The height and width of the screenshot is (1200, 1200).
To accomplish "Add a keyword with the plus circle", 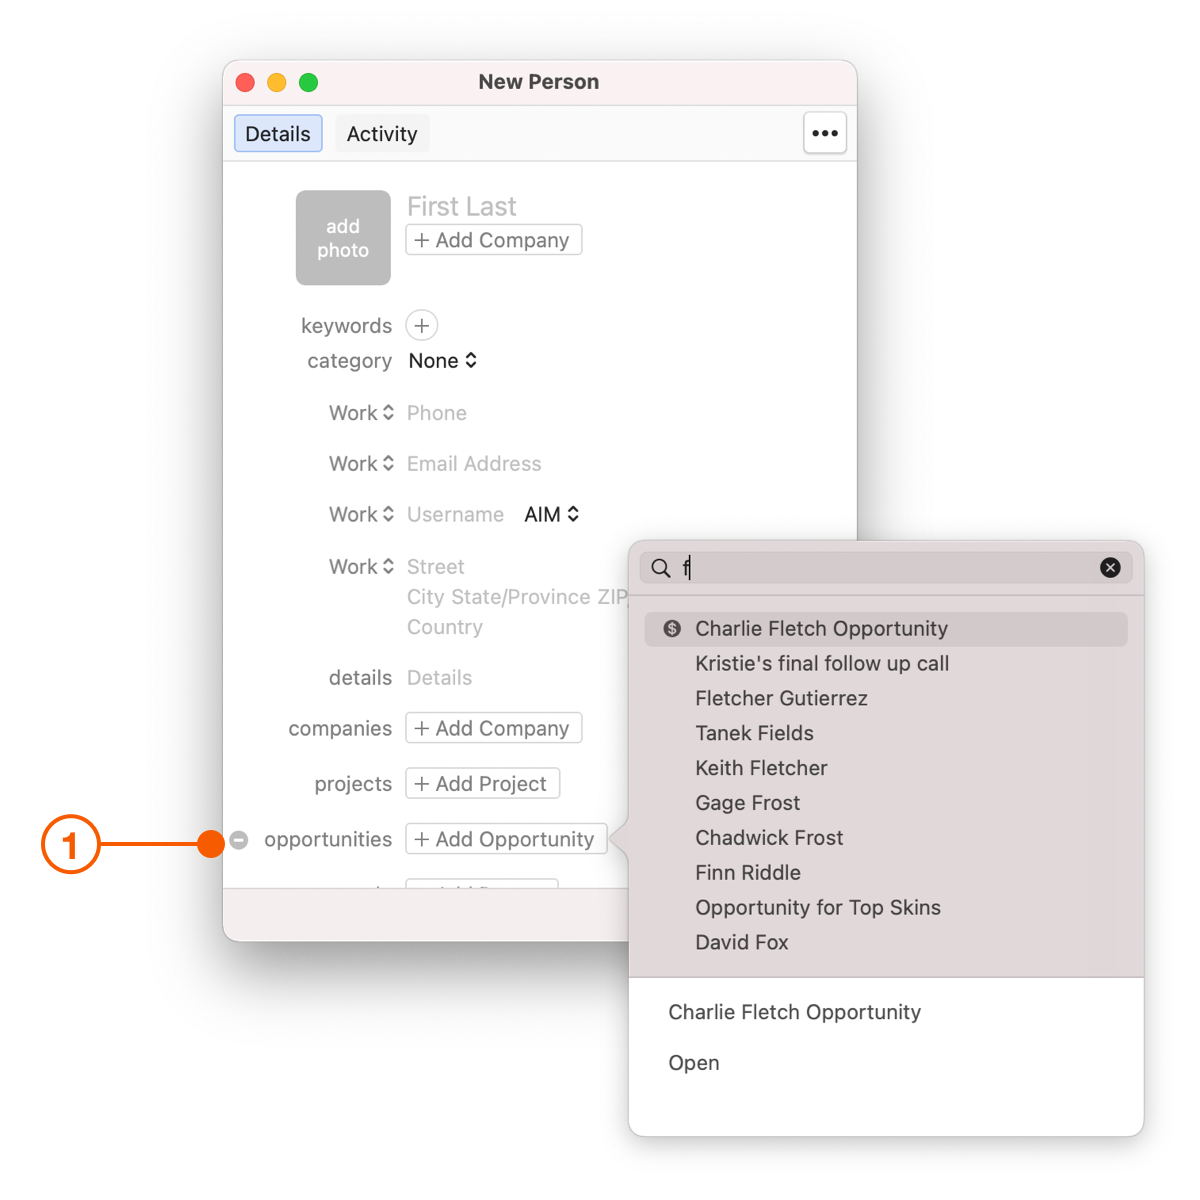I will pyautogui.click(x=422, y=326).
